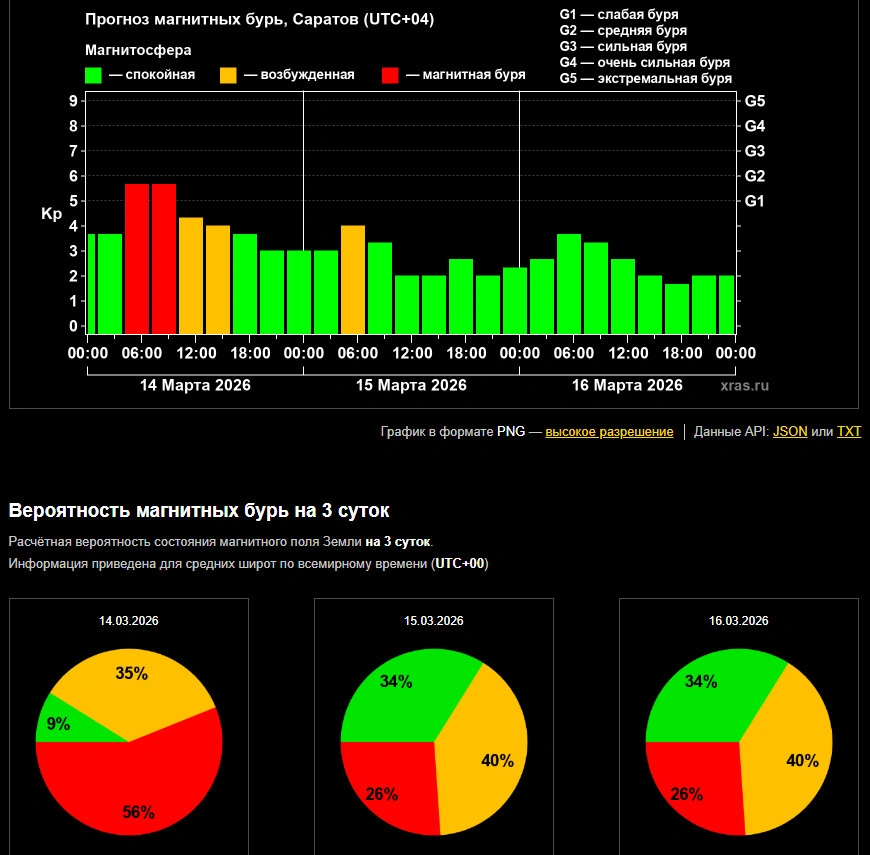Open the JSON API data link

[x=790, y=432]
